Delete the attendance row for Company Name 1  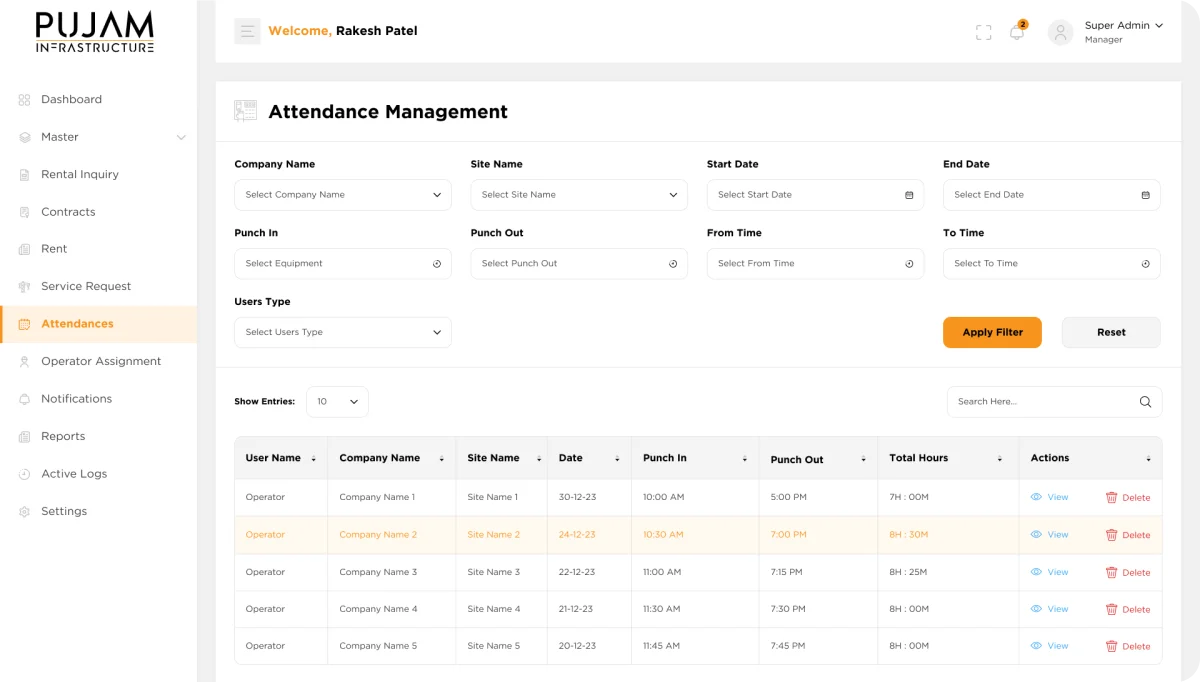click(1129, 496)
